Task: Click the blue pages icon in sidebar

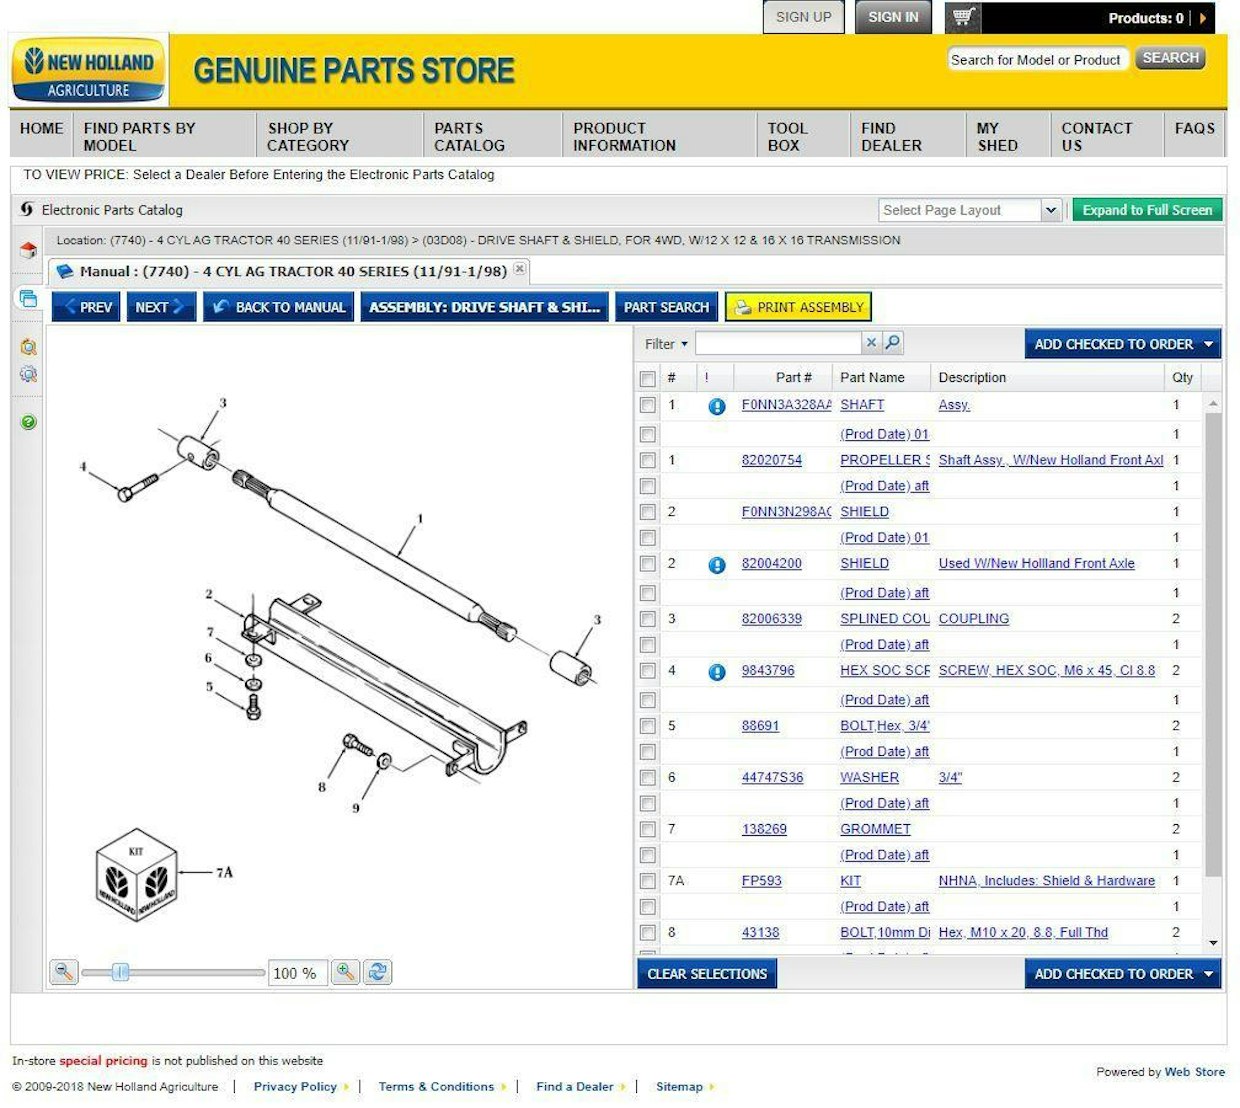Action: pyautogui.click(x=28, y=298)
